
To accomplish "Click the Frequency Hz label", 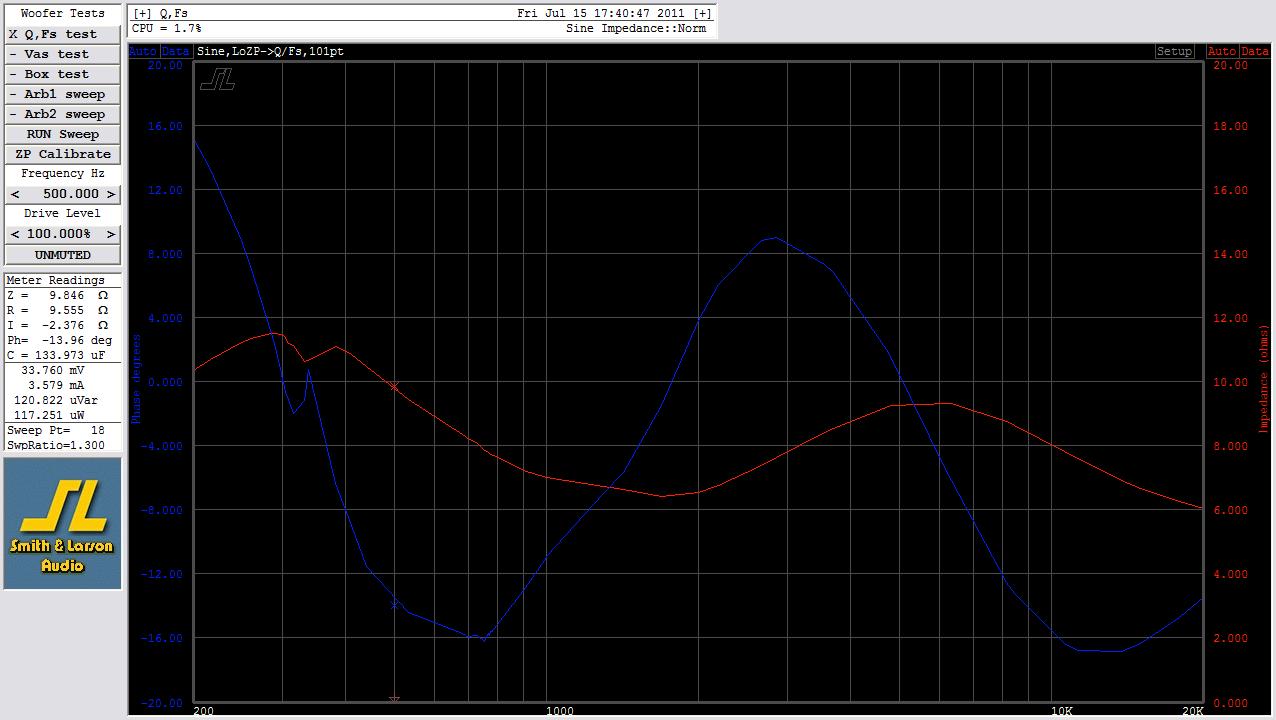I will coord(62,174).
